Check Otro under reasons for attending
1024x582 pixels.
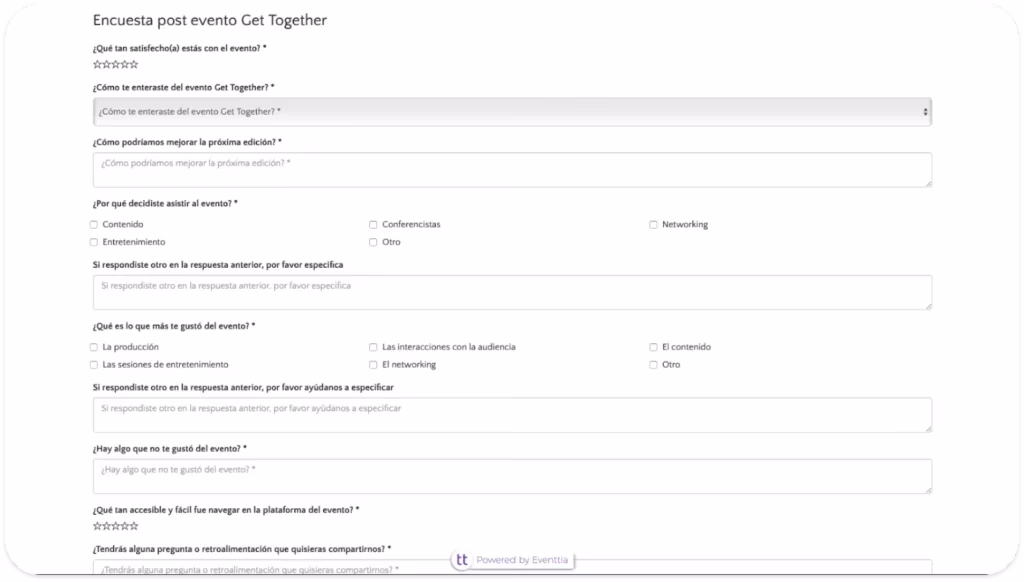pos(373,242)
